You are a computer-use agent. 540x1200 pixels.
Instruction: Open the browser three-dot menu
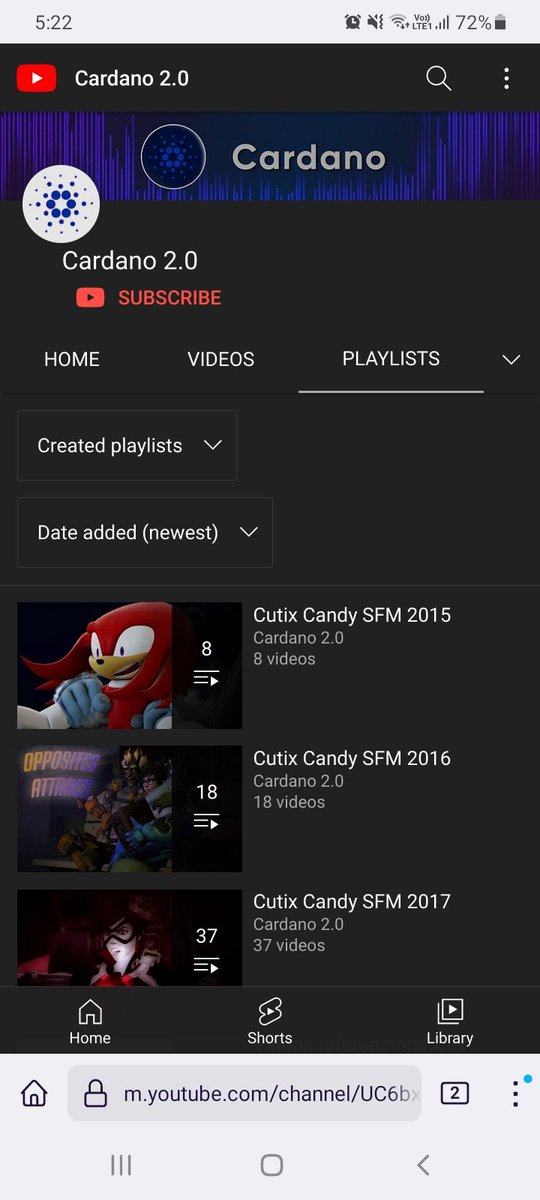515,1093
